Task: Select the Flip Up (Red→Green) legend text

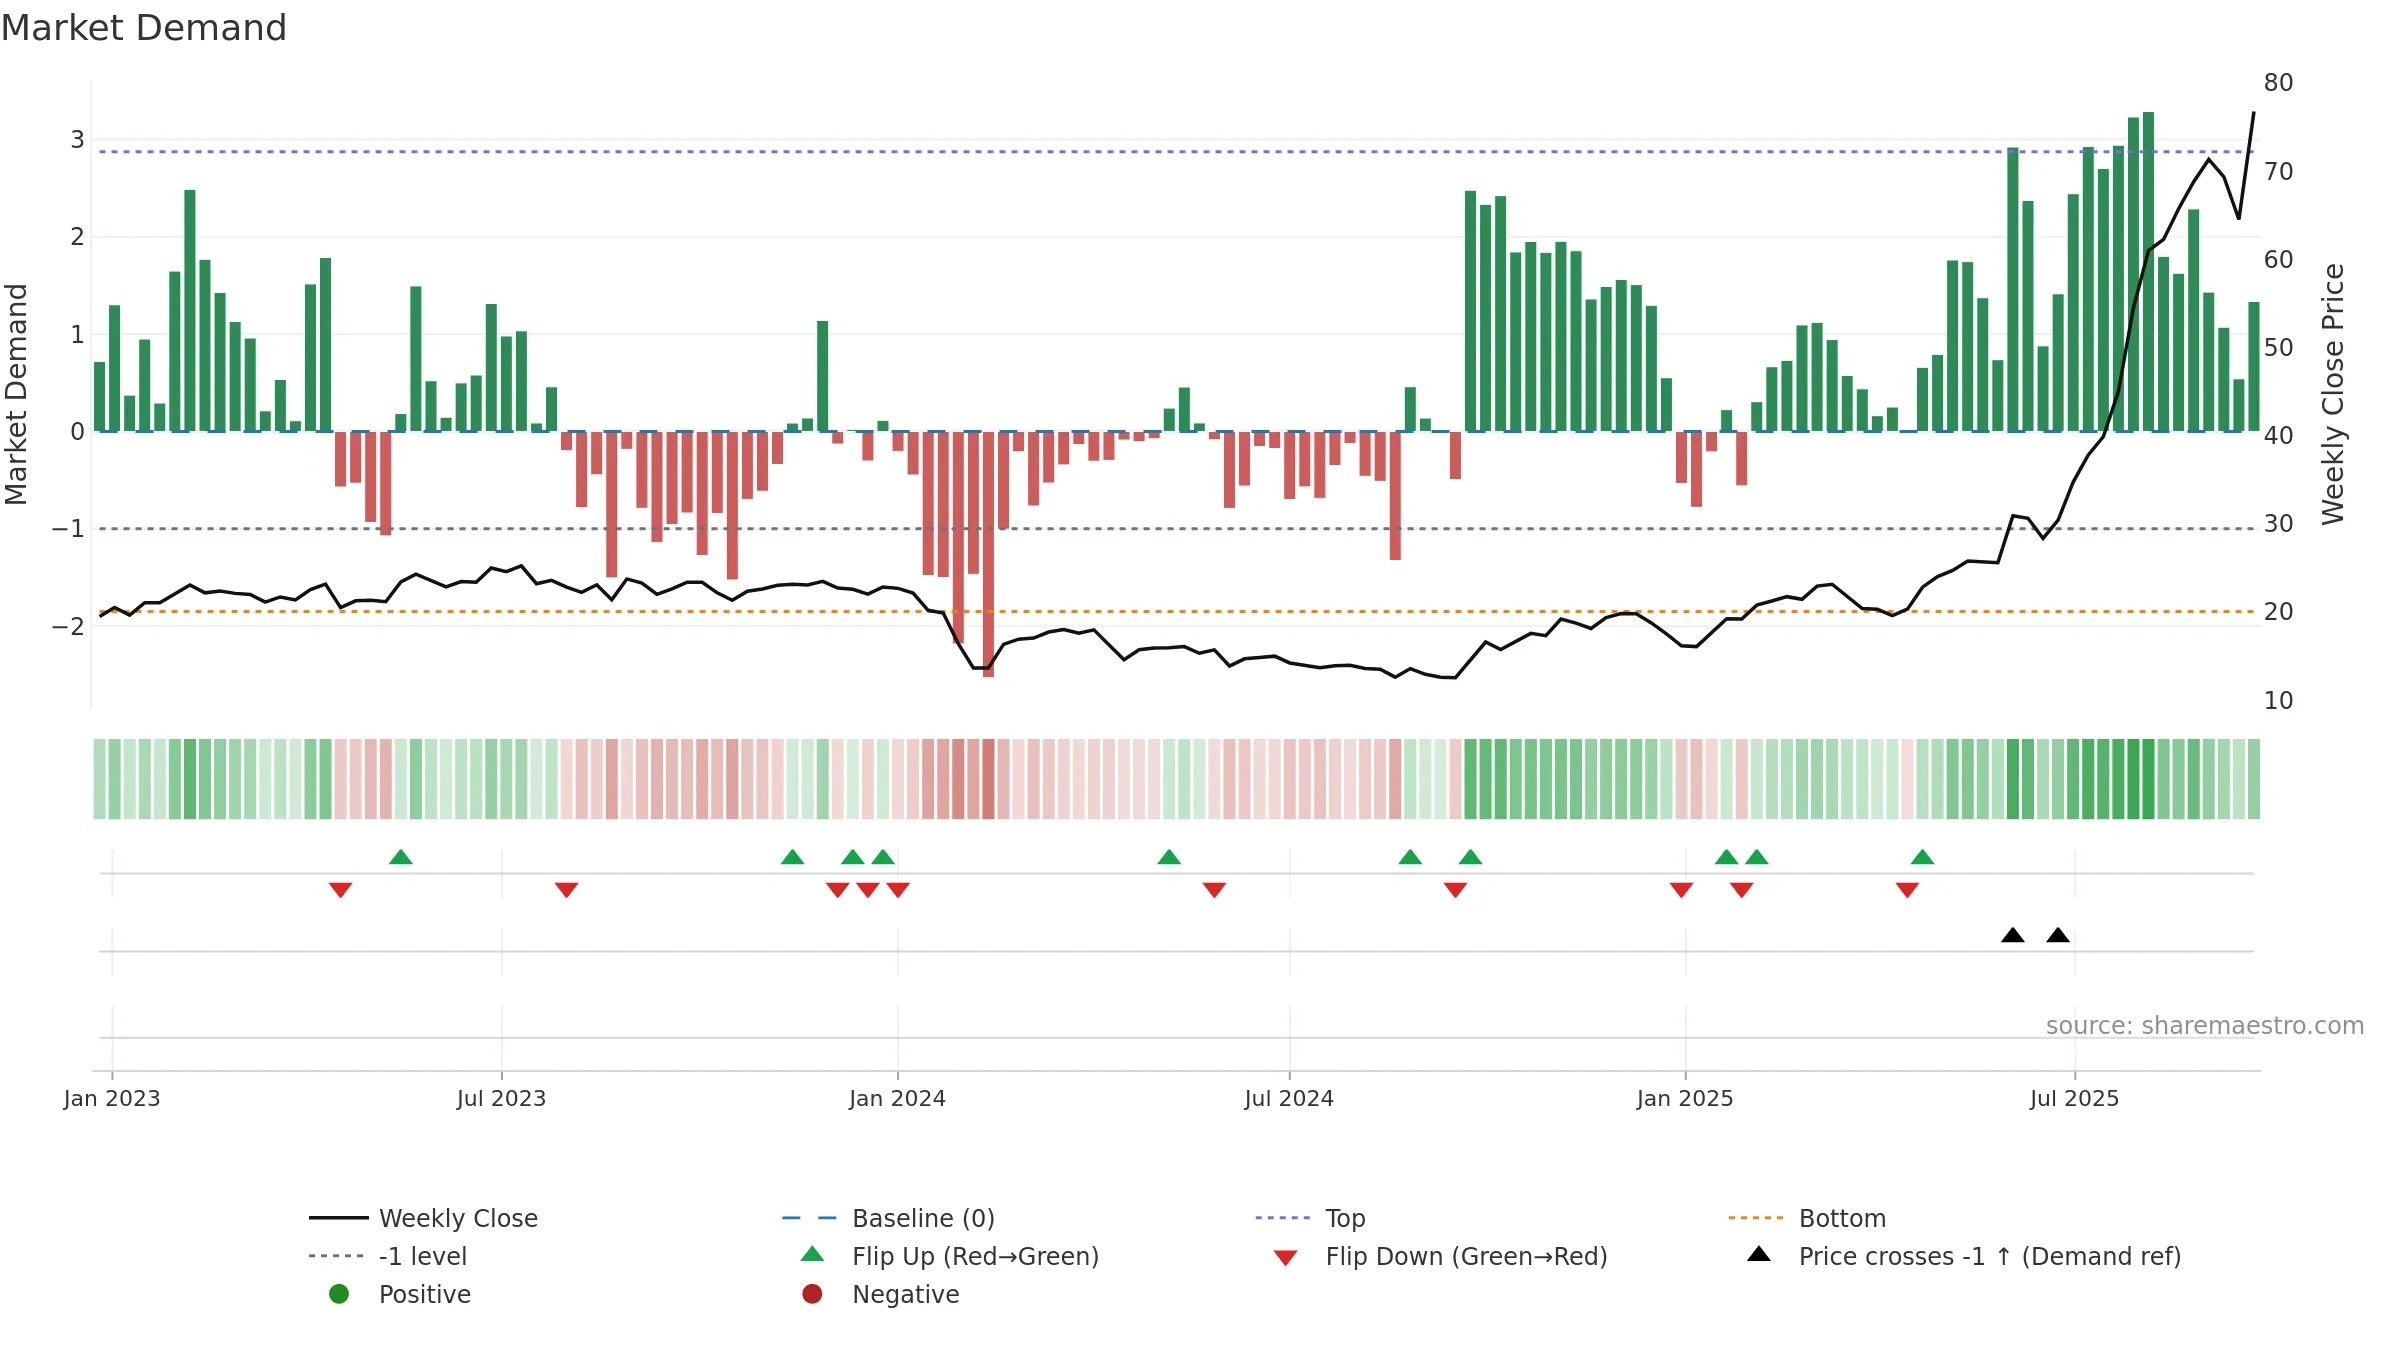Action: point(975,1256)
